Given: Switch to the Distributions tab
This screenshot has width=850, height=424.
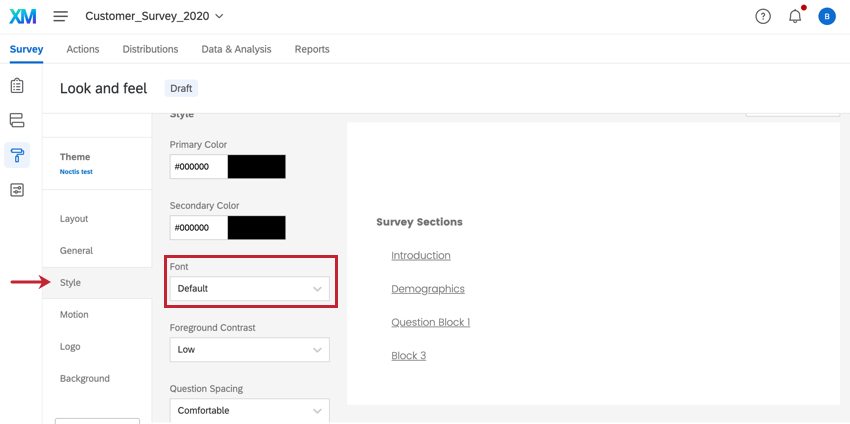Looking at the screenshot, I should (x=150, y=49).
